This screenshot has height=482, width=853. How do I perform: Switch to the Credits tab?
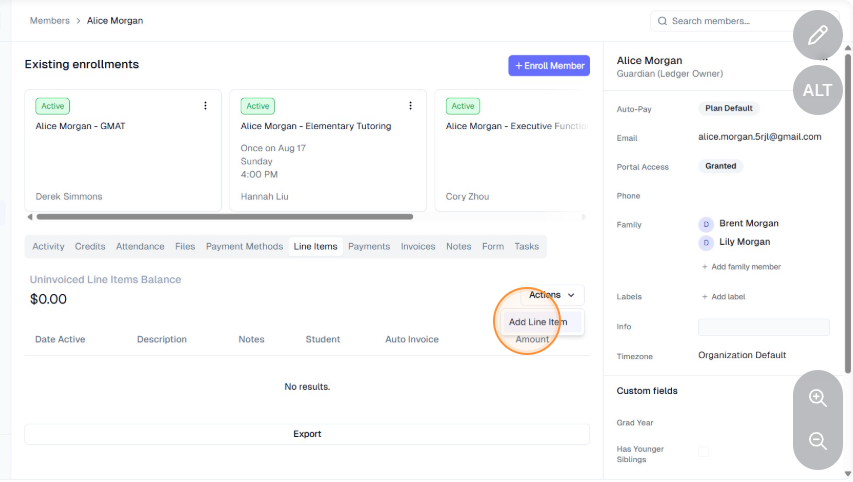point(90,246)
